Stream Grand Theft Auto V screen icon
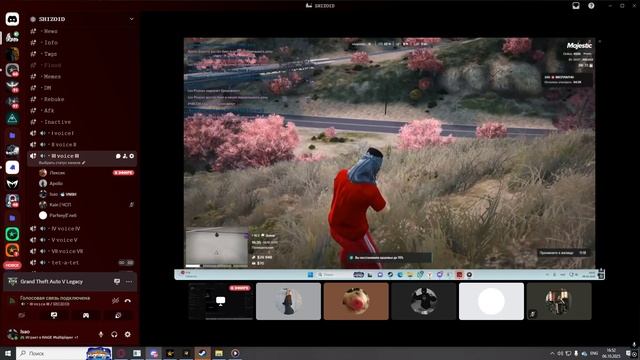640x360 pixels. pyautogui.click(x=117, y=282)
